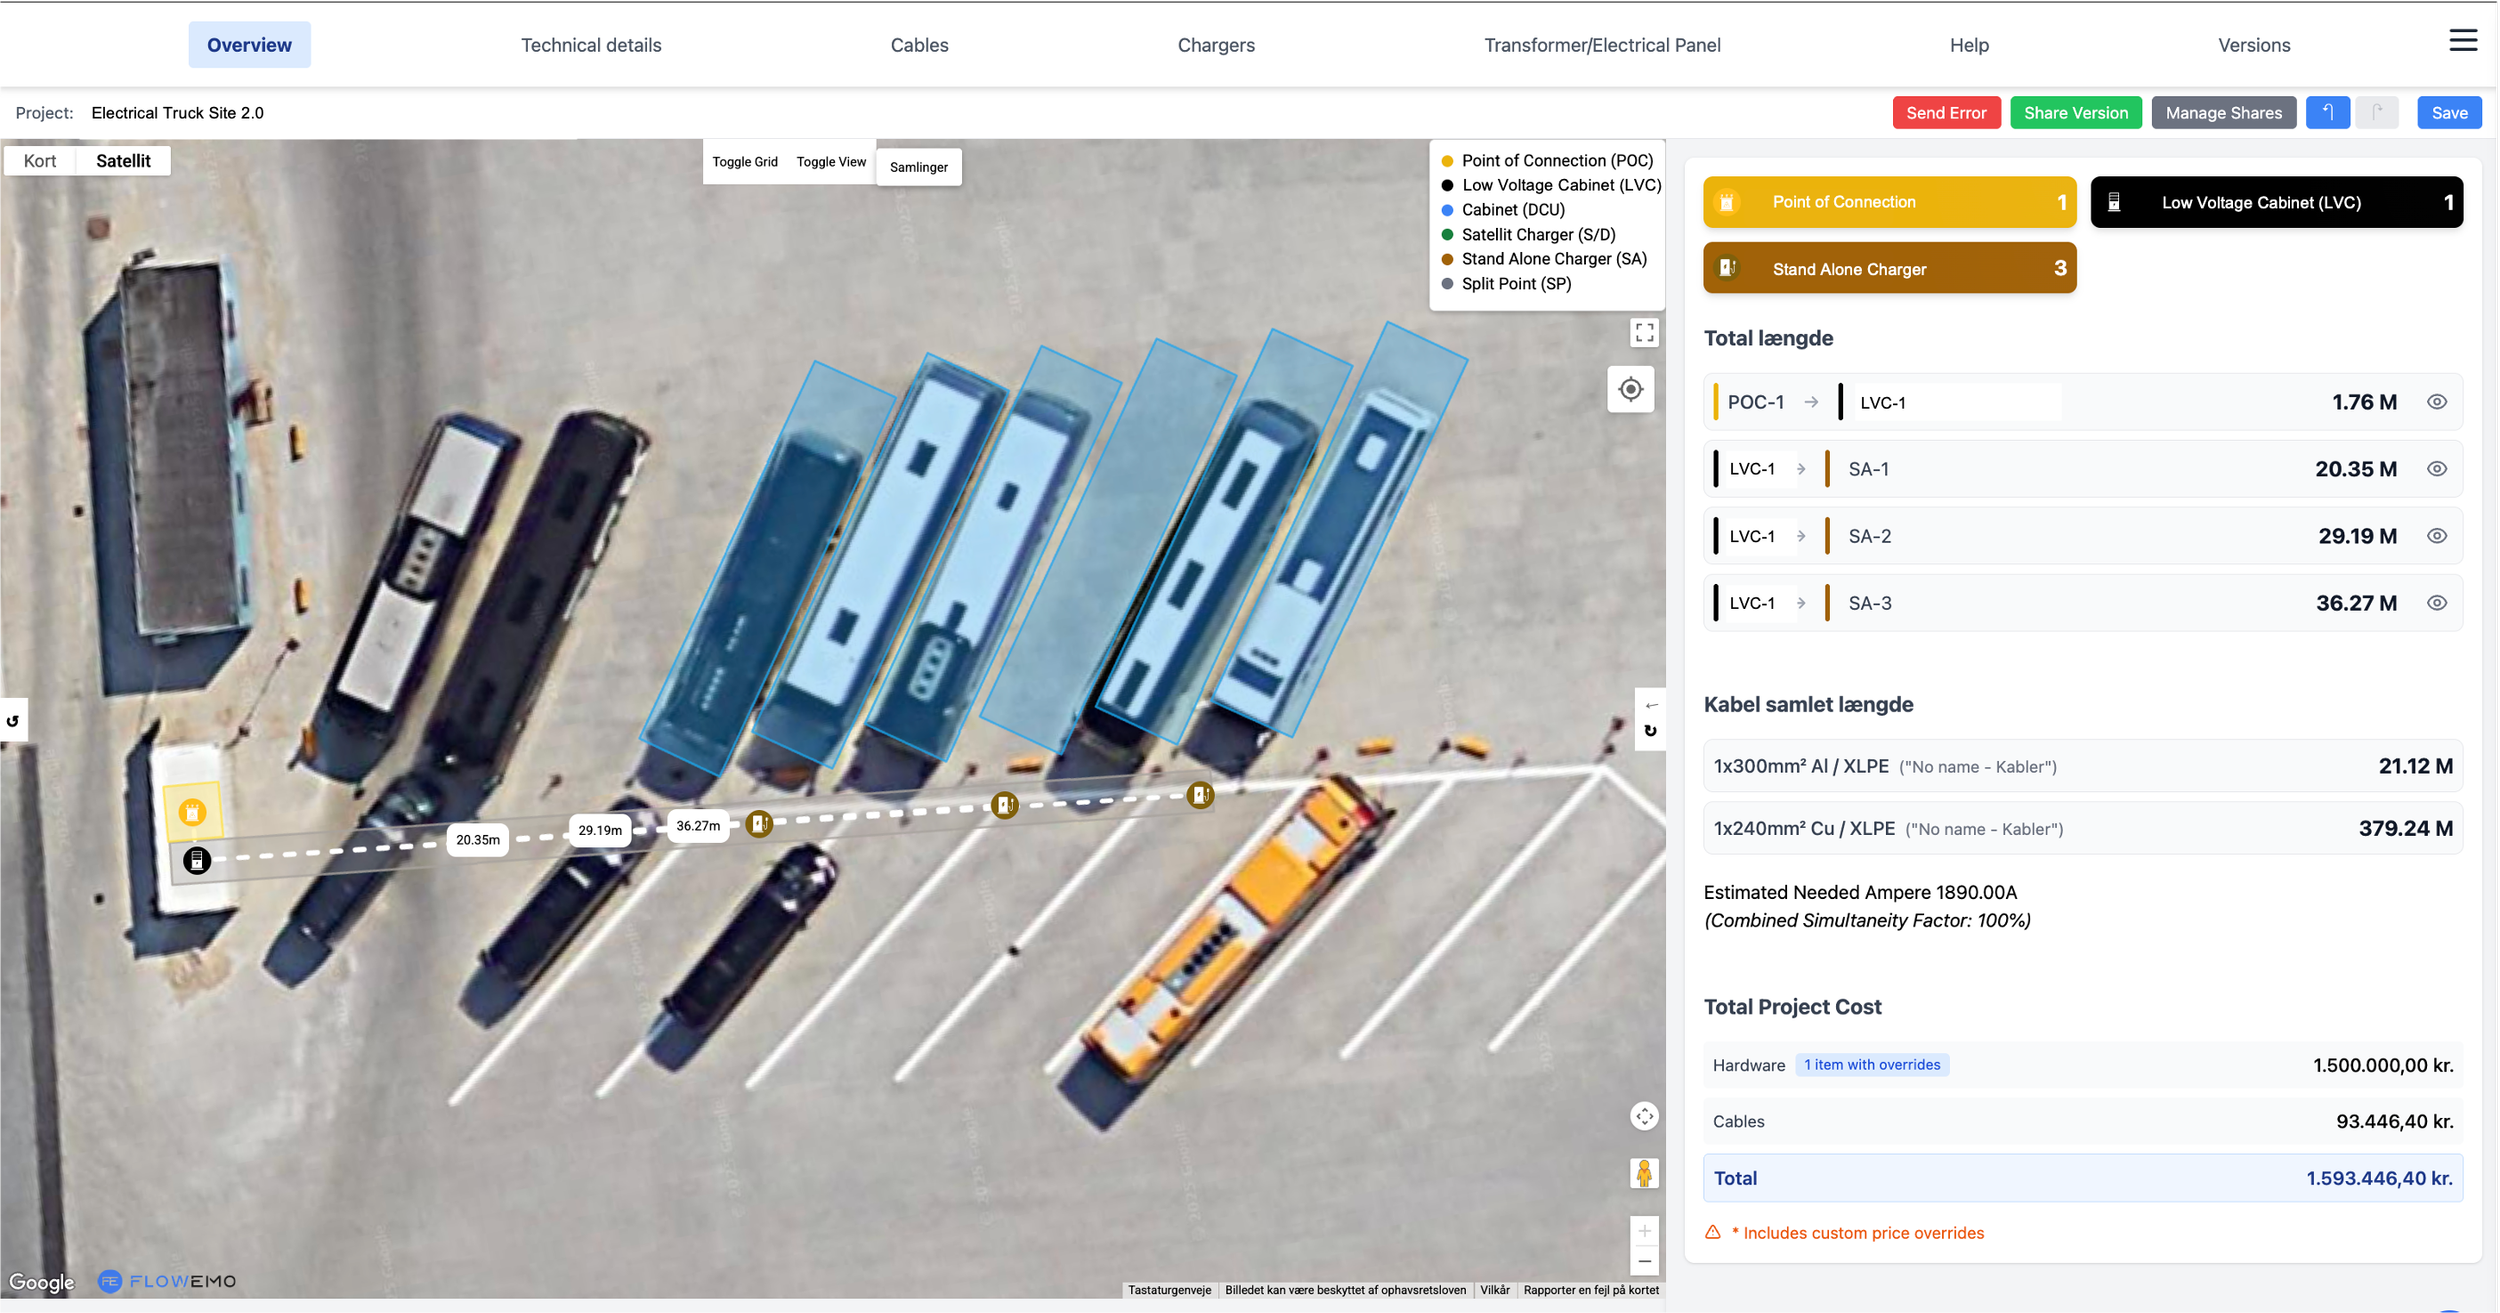
Task: Click the Share Version button
Action: pos(2075,113)
